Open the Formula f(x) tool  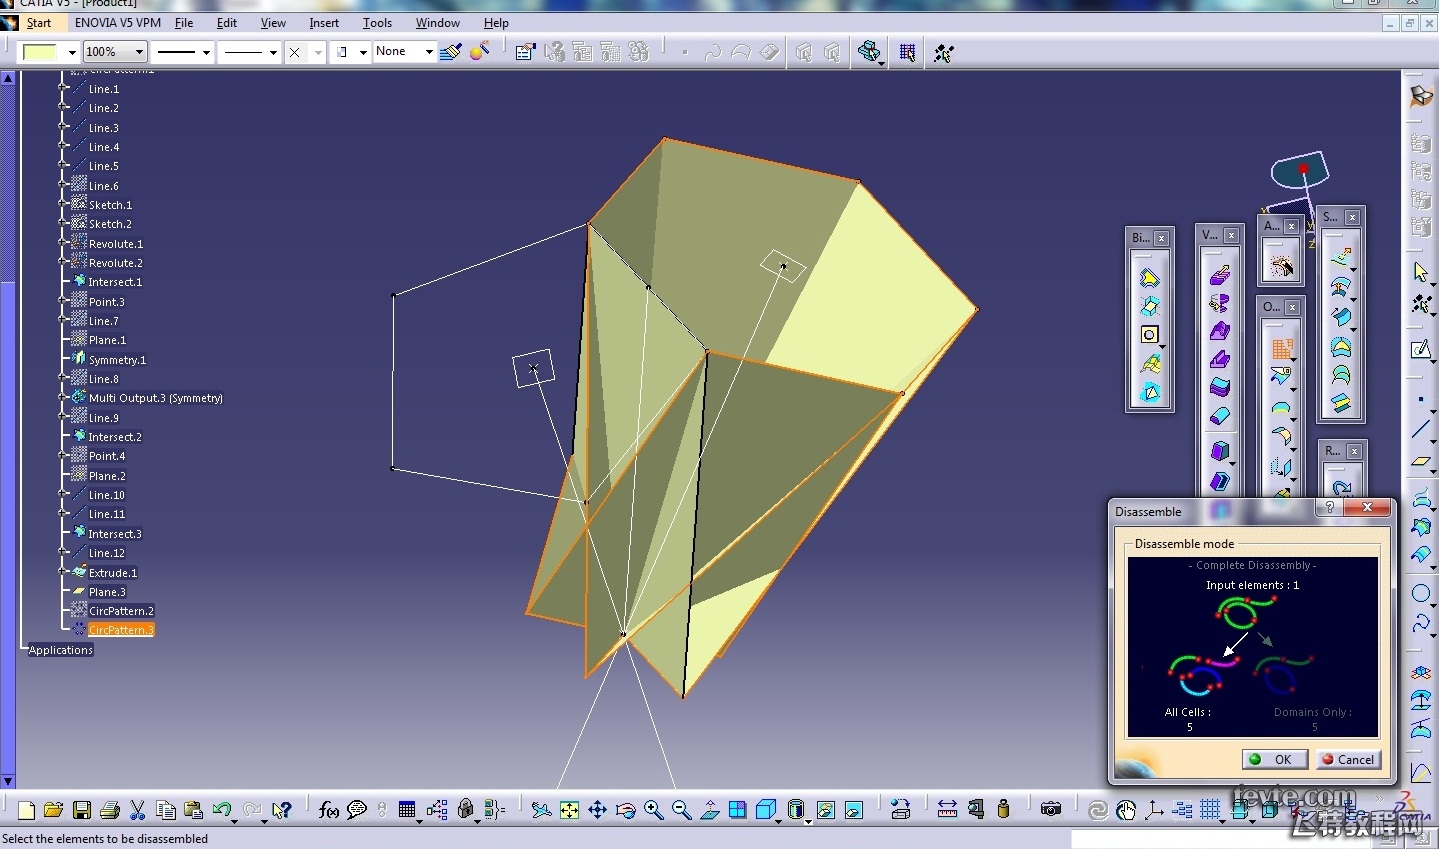point(328,810)
